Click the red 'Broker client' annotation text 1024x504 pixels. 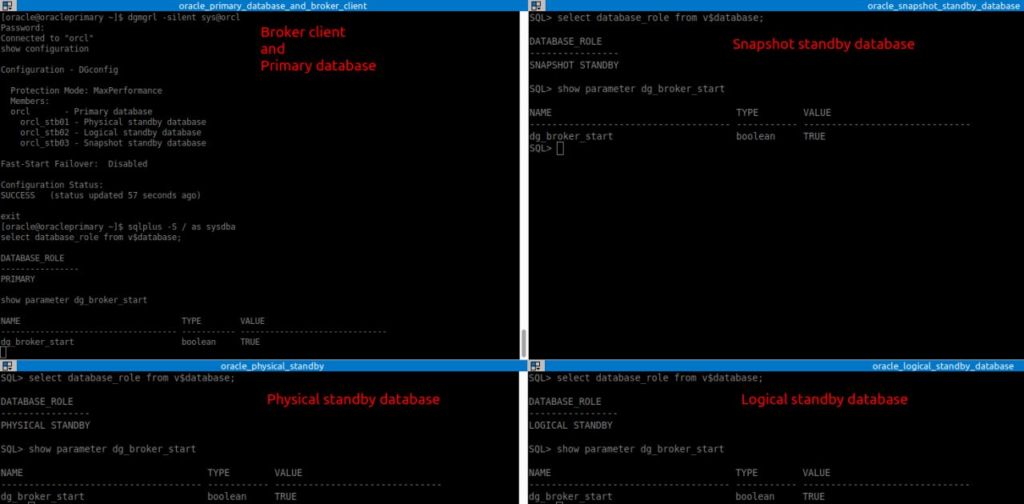point(303,32)
